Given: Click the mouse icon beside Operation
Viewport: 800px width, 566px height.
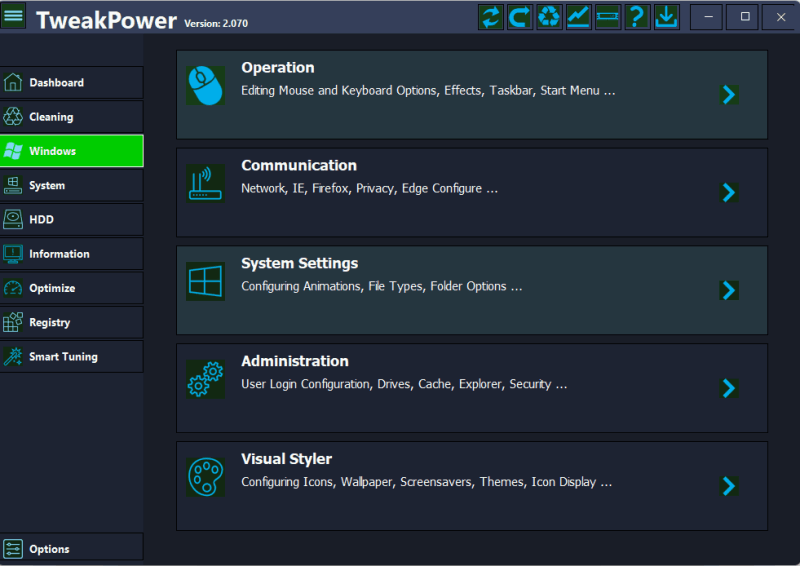Looking at the screenshot, I should (x=205, y=85).
